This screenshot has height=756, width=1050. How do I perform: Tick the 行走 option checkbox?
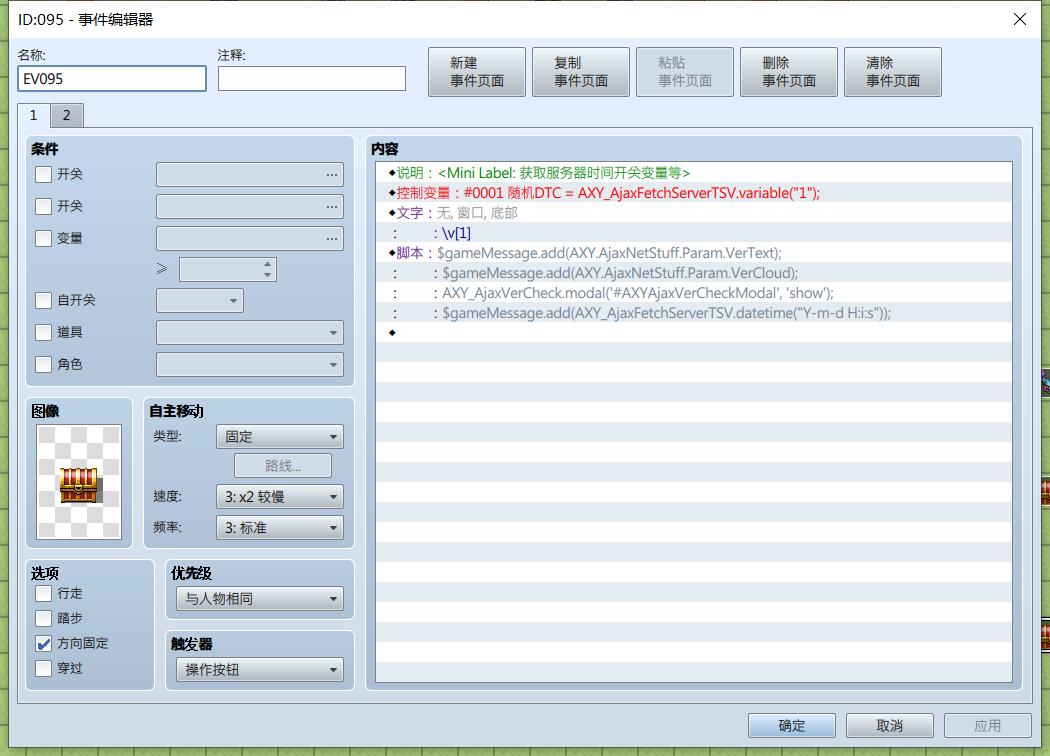pos(44,593)
